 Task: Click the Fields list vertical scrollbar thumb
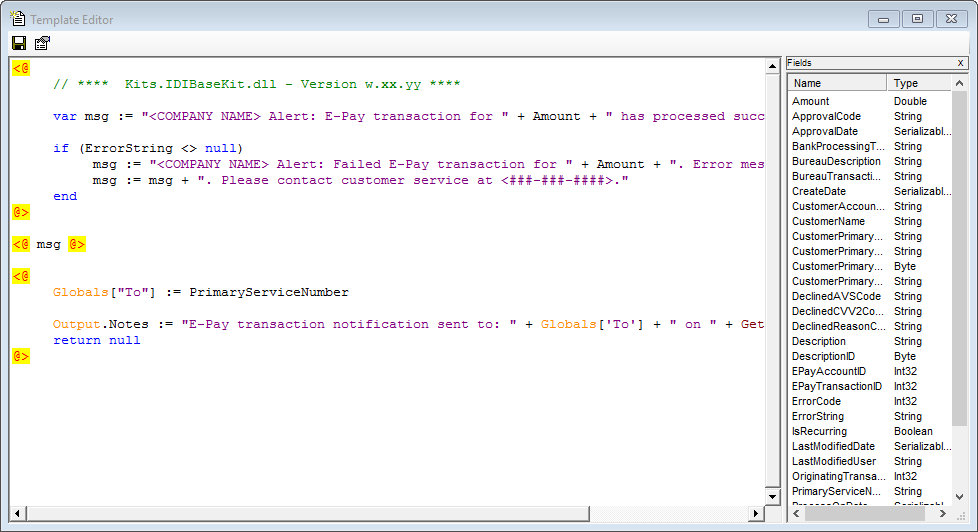point(959,259)
